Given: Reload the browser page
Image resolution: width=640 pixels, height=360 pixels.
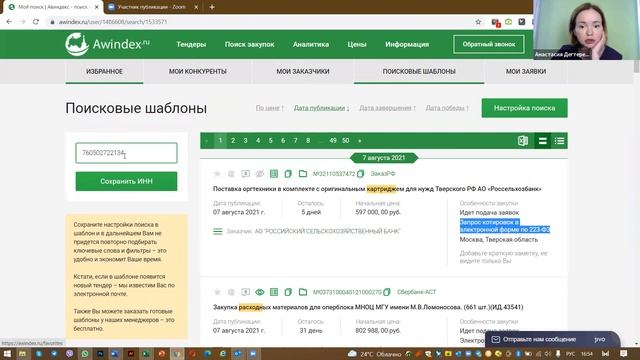Looking at the screenshot, I should [36, 22].
